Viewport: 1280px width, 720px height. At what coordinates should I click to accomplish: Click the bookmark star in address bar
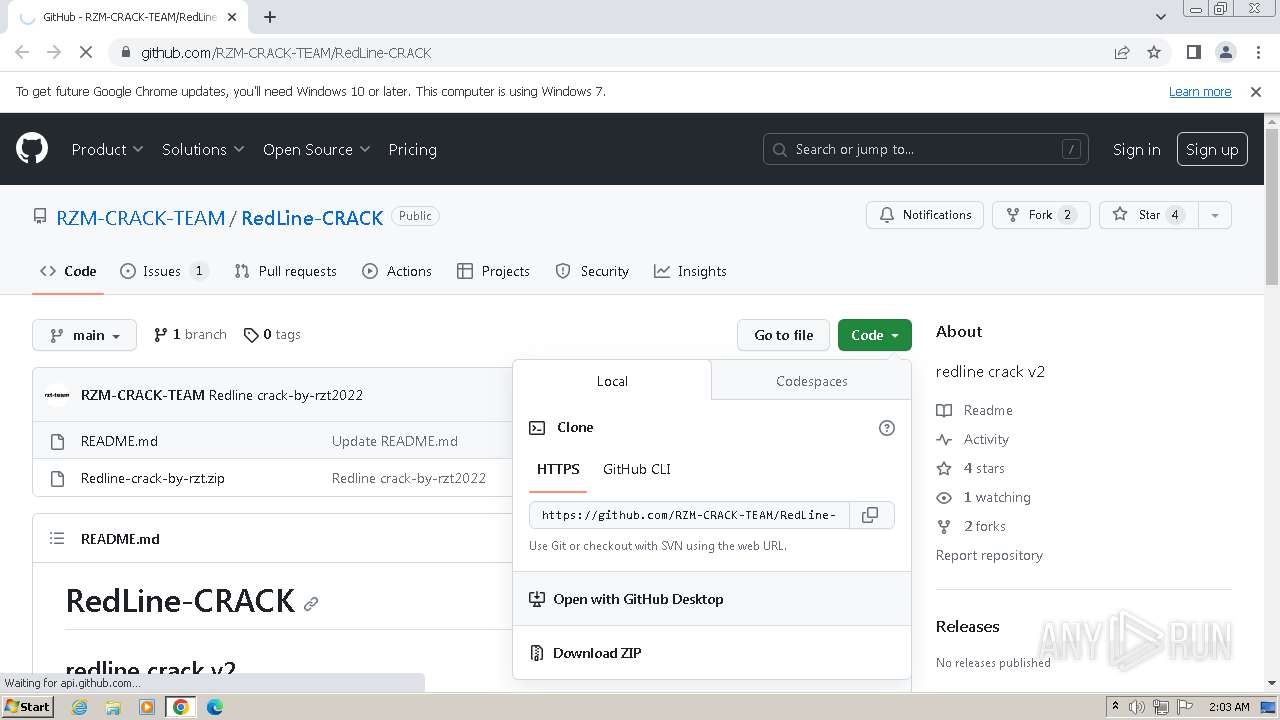pos(1154,52)
